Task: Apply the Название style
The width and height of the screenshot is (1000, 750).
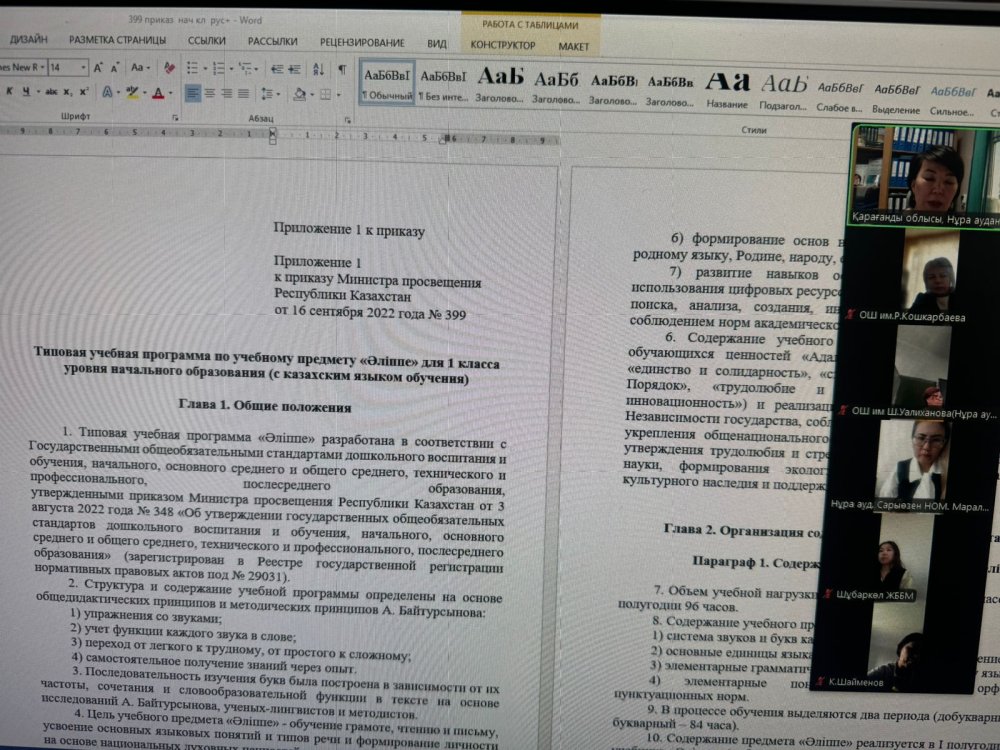Action: coord(727,90)
